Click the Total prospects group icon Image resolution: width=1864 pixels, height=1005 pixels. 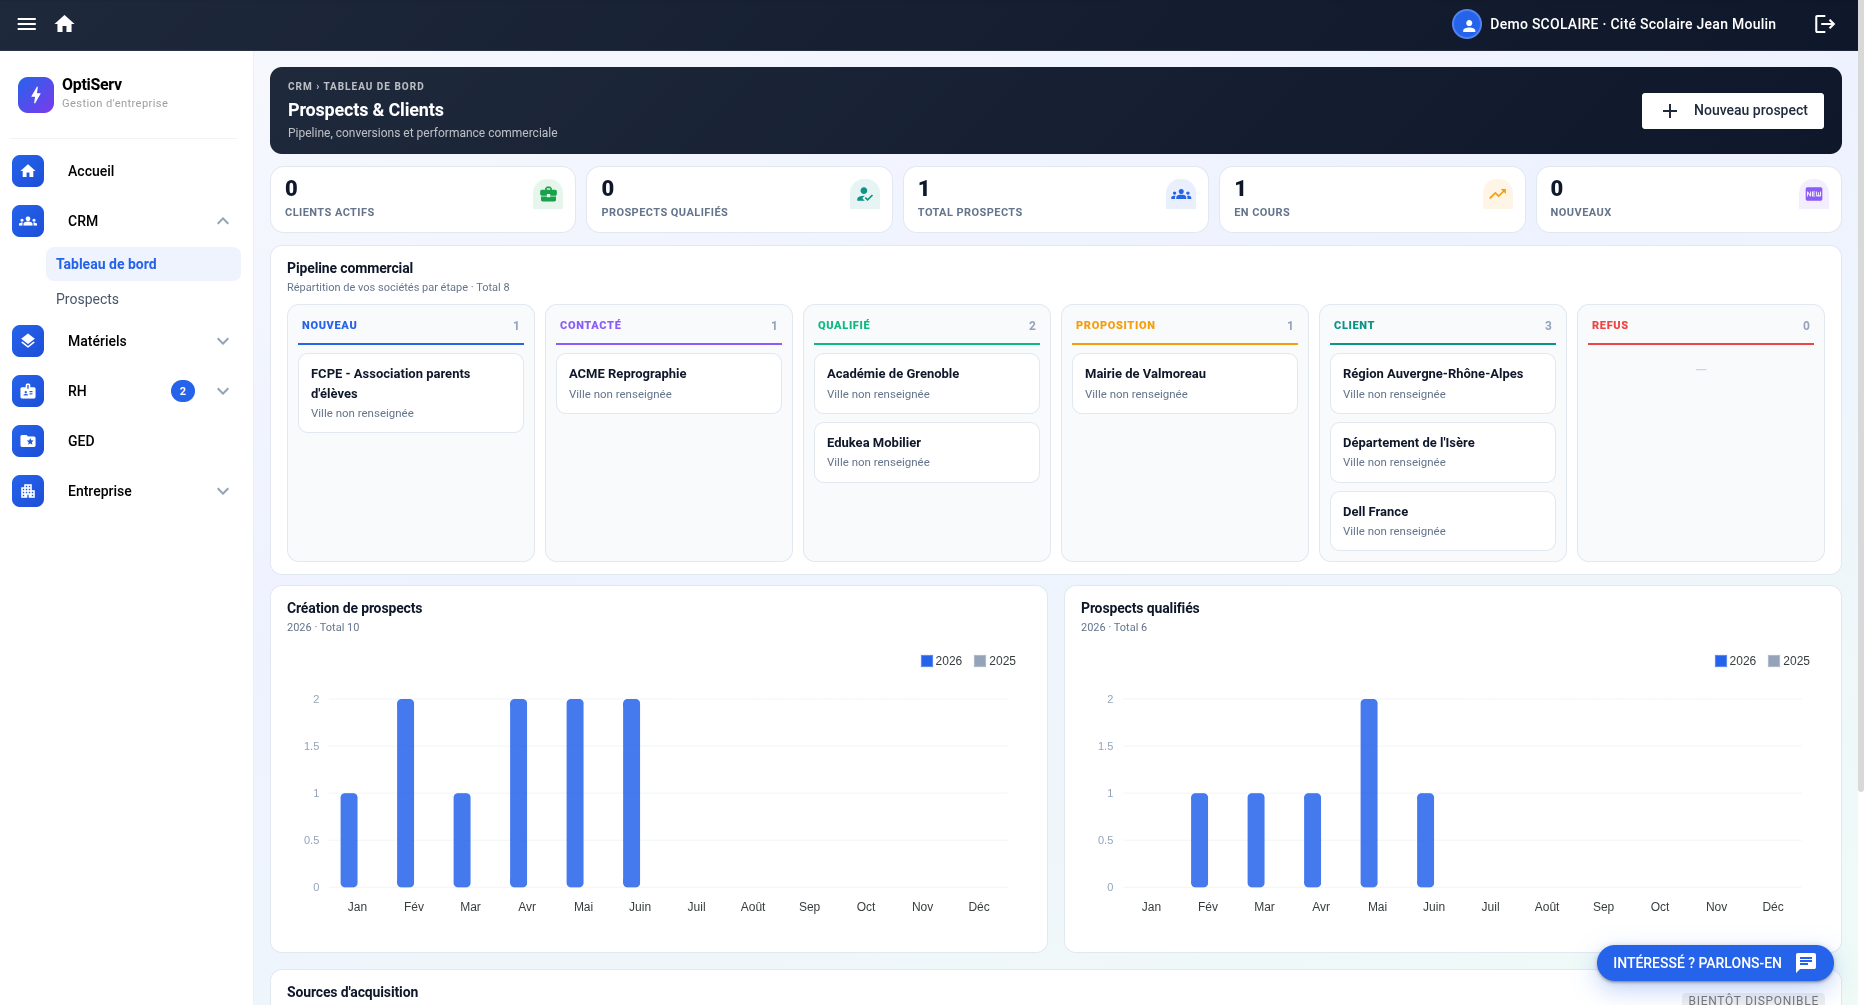click(1181, 194)
